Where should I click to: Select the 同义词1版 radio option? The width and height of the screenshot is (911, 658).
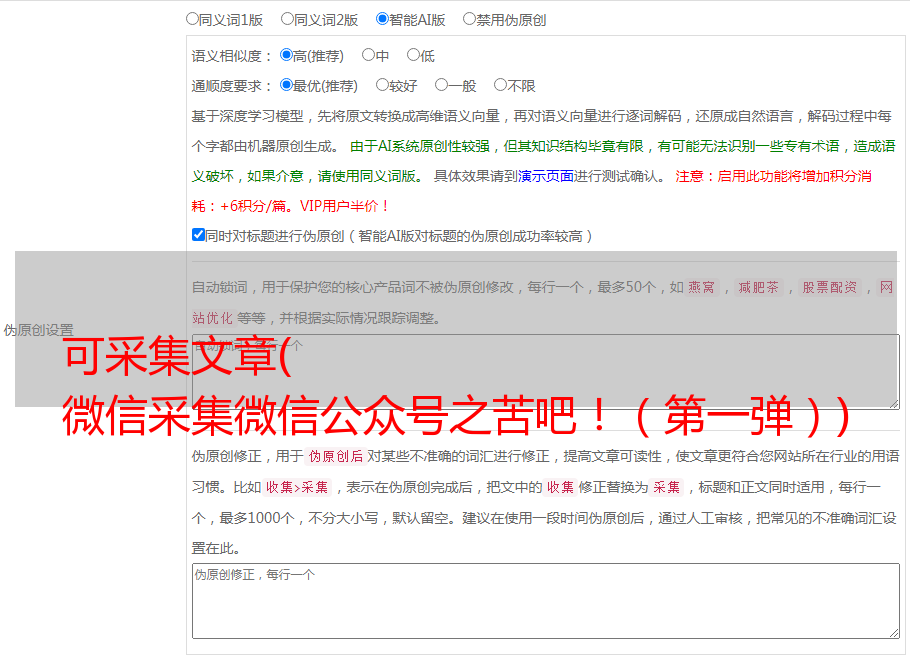coord(192,19)
